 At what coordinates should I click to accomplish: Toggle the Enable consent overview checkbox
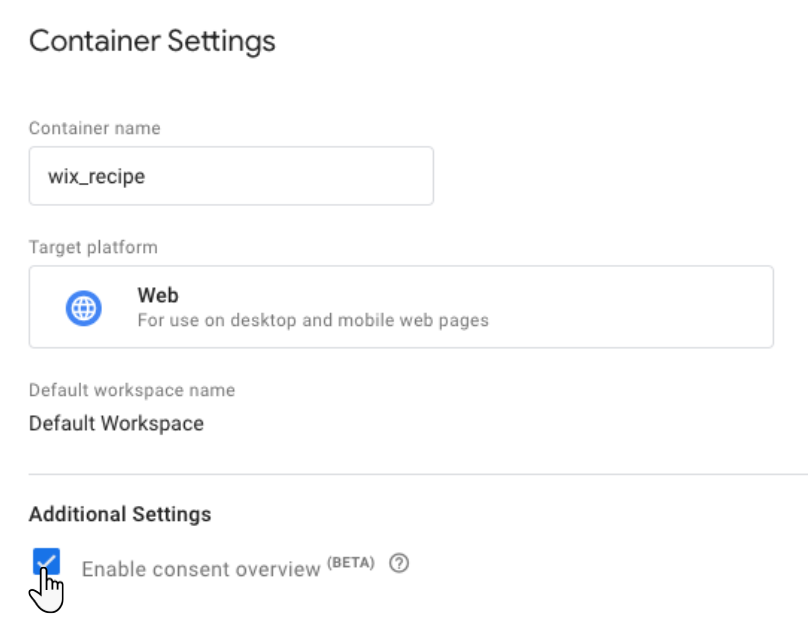[x=46, y=561]
